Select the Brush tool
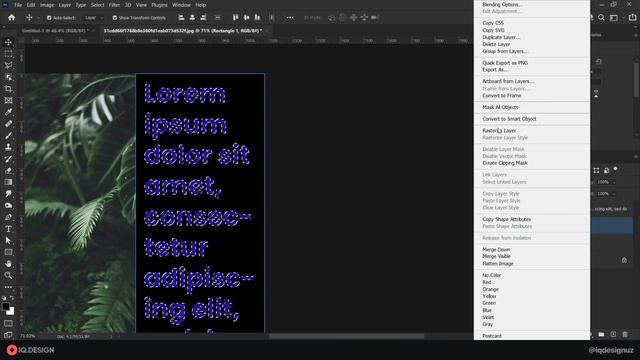 coord(8,136)
